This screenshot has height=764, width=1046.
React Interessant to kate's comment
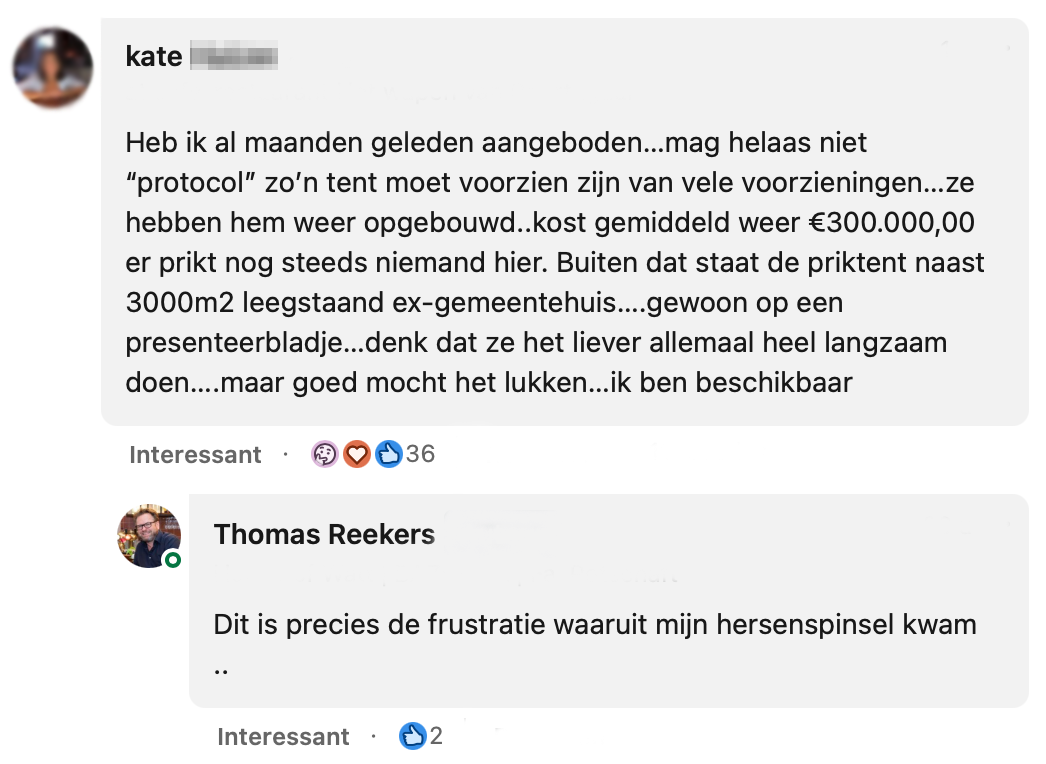(x=195, y=455)
